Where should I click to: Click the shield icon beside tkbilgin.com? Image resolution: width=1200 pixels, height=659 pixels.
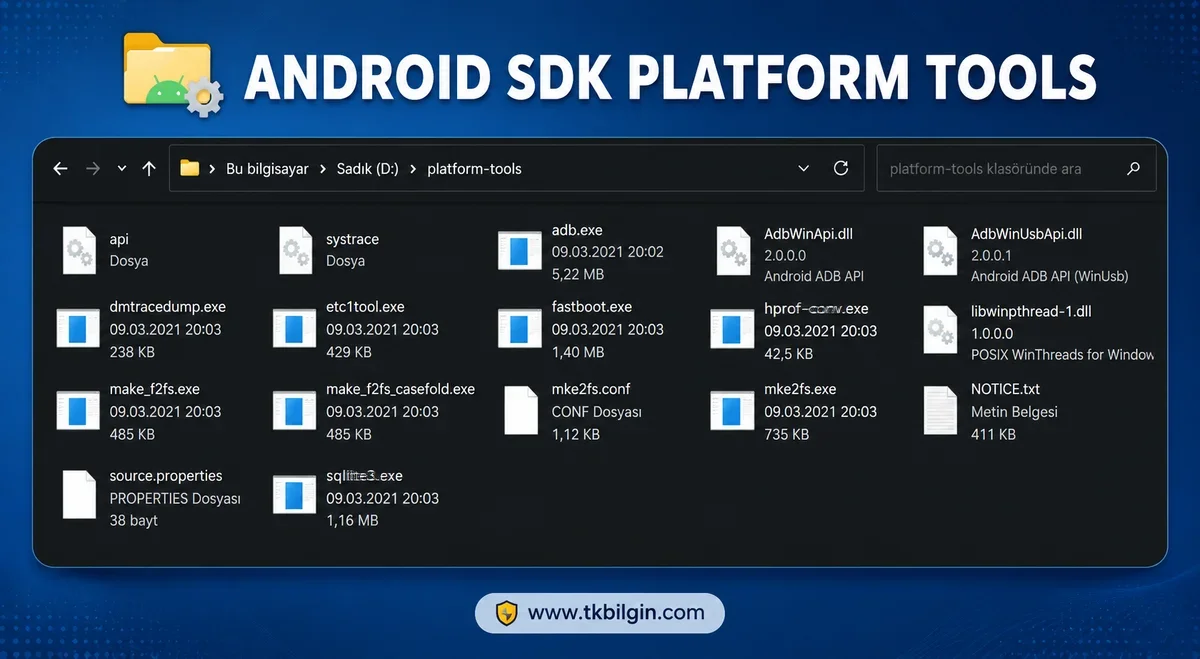point(506,613)
